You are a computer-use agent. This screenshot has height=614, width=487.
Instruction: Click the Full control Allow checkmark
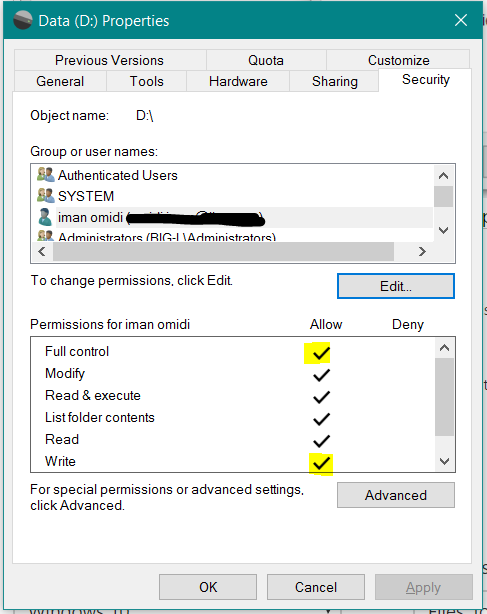[x=321, y=353]
